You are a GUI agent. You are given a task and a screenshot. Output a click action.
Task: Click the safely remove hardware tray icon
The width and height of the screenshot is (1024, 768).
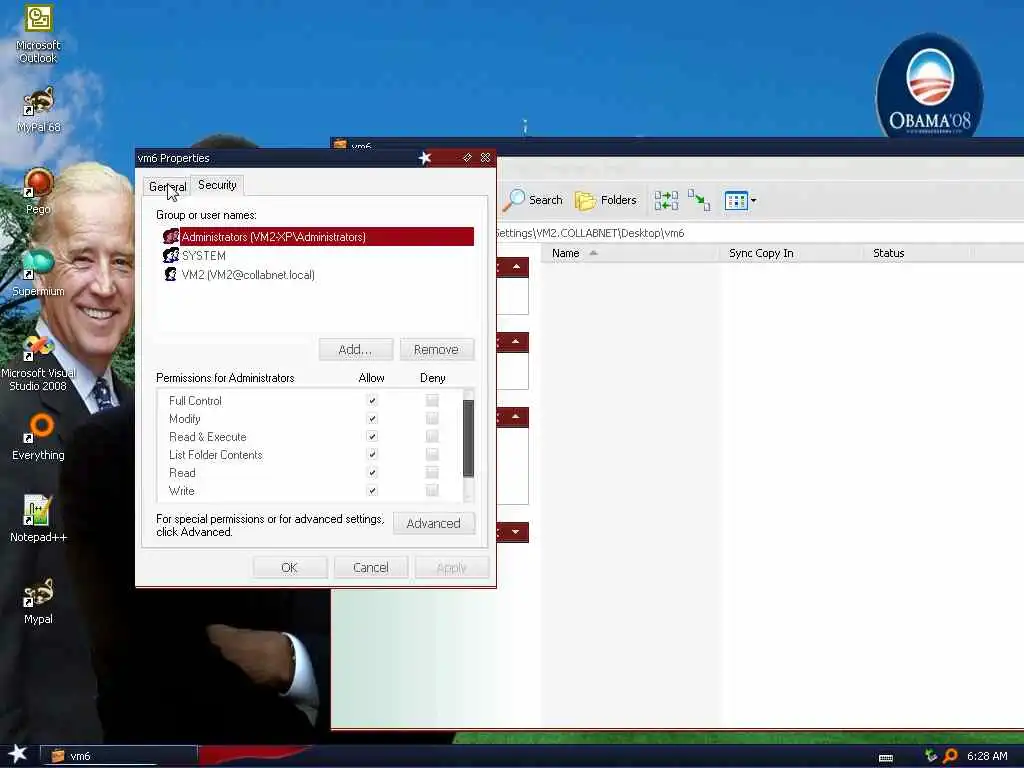pyautogui.click(x=931, y=756)
